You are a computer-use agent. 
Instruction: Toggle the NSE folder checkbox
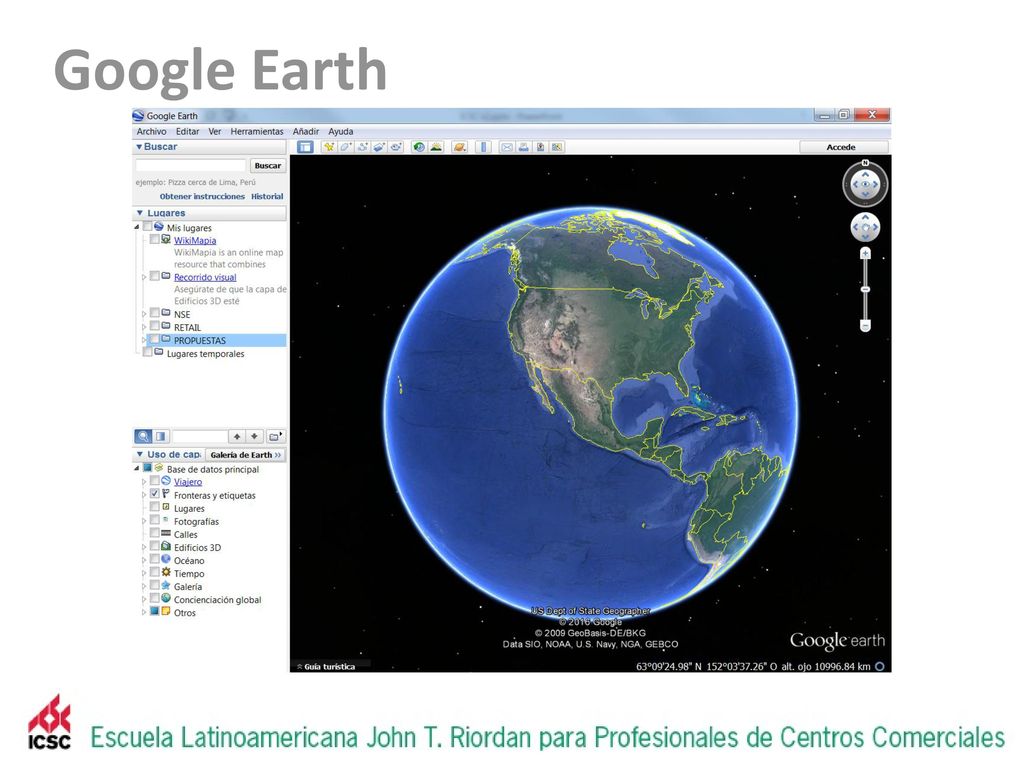[x=155, y=313]
